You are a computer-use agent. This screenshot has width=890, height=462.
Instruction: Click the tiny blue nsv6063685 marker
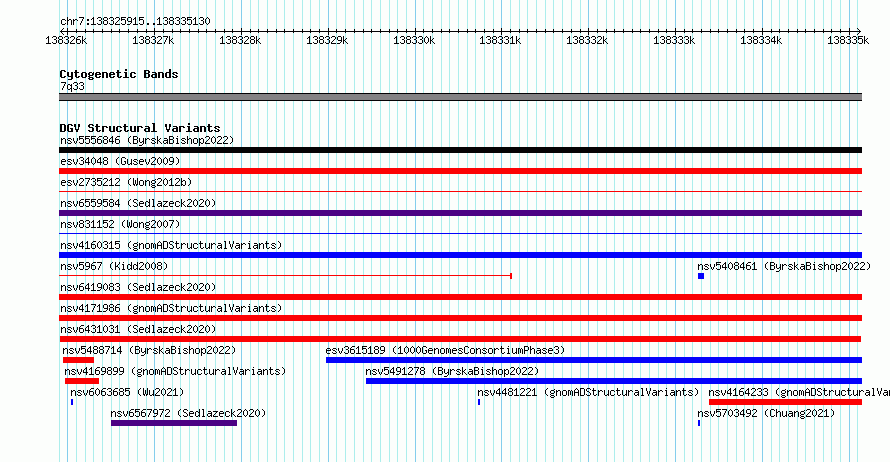(72, 402)
